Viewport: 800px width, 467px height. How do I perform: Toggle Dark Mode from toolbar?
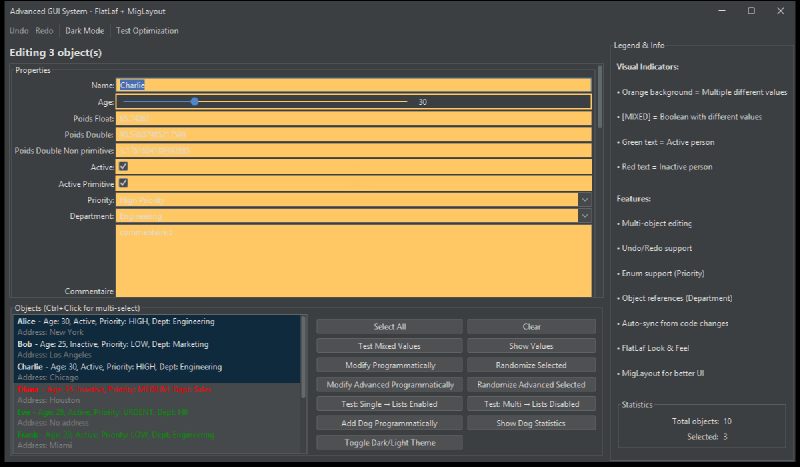[85, 31]
